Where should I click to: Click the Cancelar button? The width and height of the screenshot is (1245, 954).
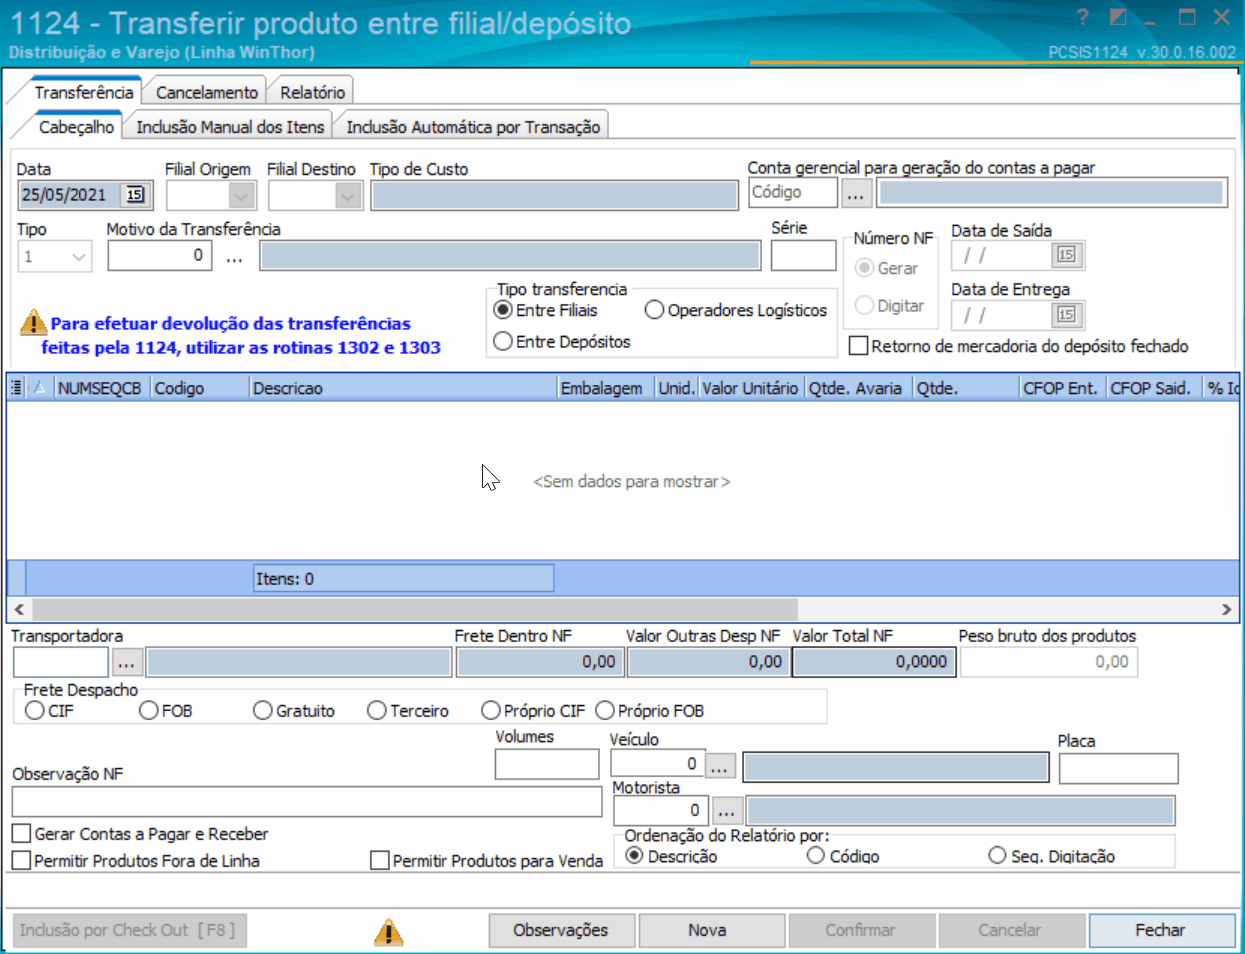1010,930
